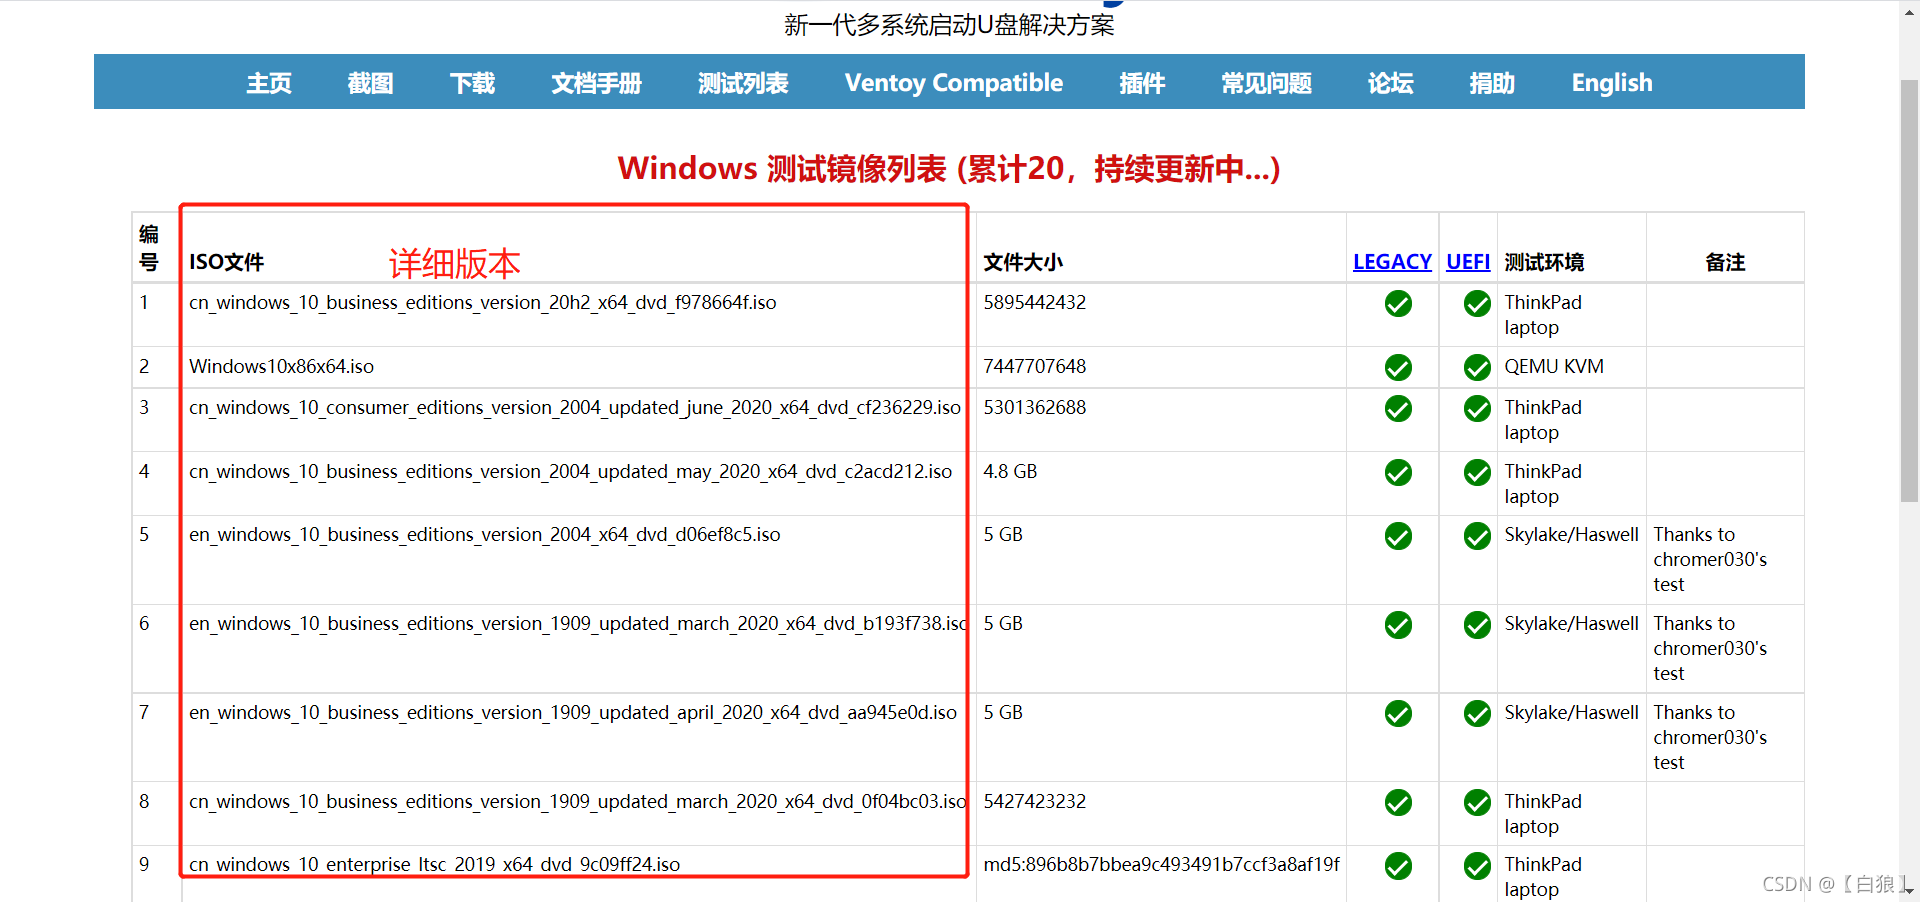
Task: Select Skylake/Haswell cell in row 5
Action: click(1571, 534)
